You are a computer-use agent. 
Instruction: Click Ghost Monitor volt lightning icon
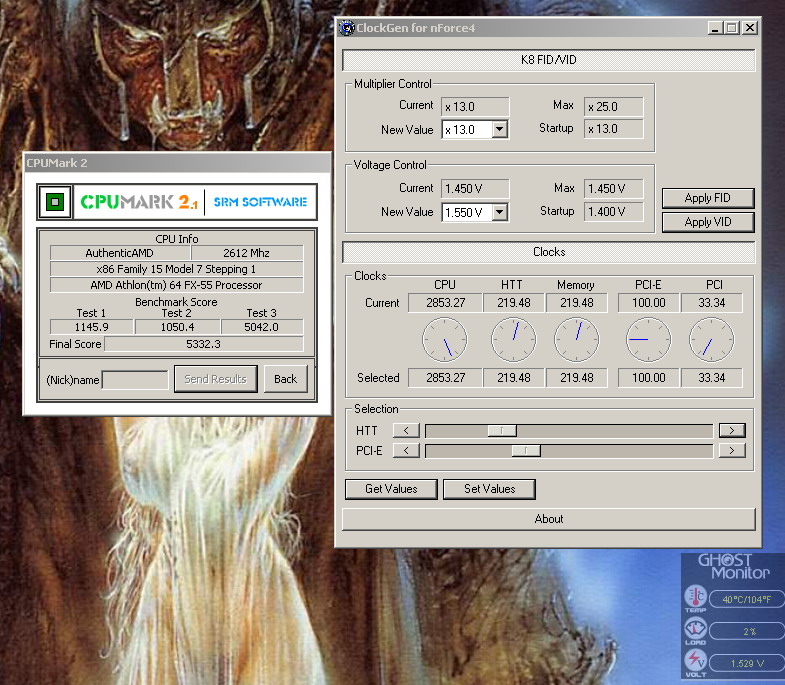click(695, 660)
